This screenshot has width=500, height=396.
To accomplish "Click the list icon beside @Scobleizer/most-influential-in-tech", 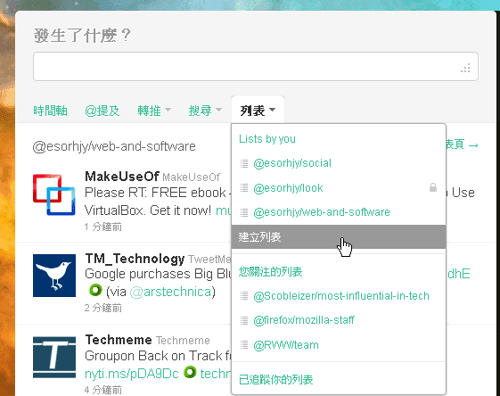I will [244, 296].
